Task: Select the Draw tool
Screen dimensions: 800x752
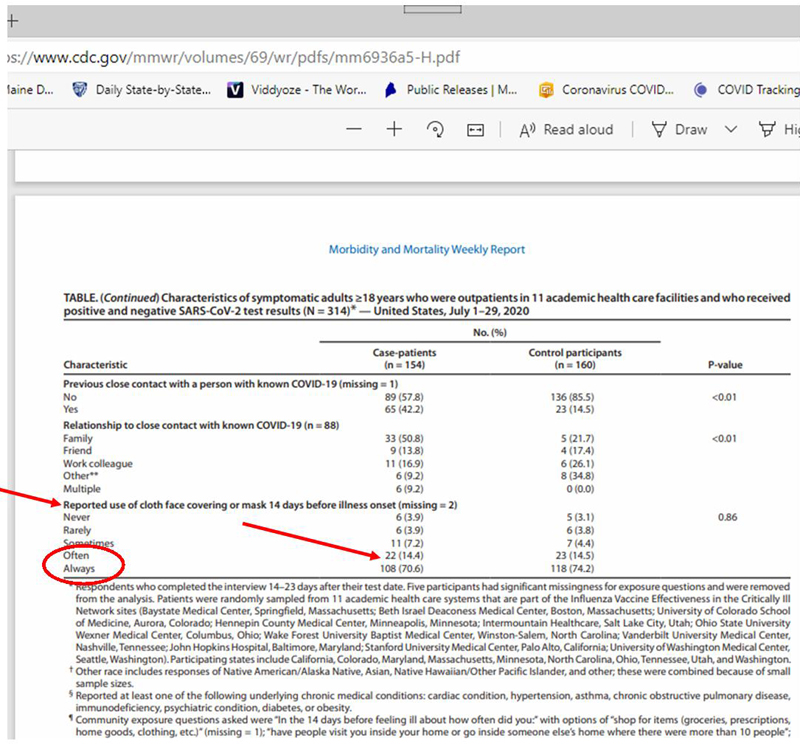Action: (x=679, y=130)
